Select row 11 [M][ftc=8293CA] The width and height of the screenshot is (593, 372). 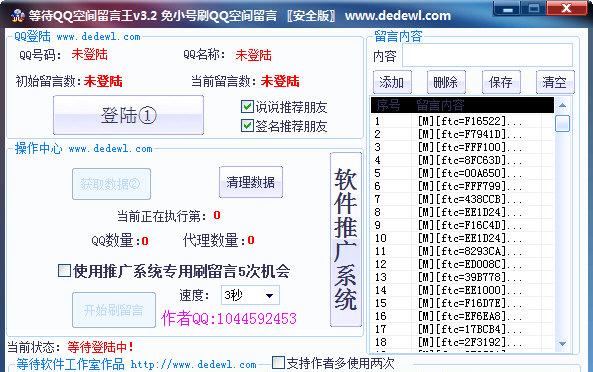pyautogui.click(x=462, y=251)
